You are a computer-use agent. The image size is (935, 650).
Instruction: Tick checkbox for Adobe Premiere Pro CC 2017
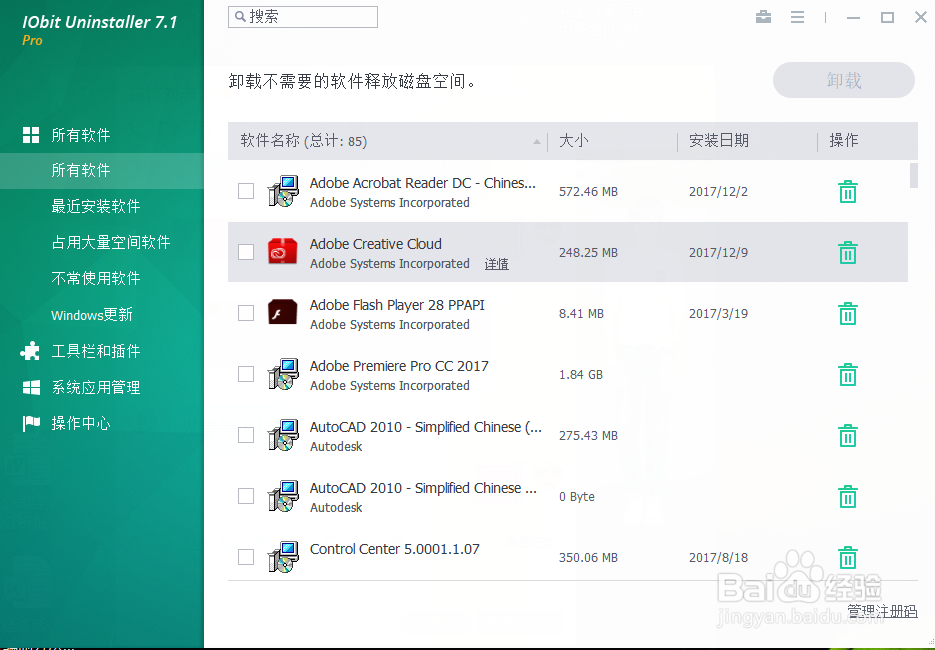[x=246, y=374]
